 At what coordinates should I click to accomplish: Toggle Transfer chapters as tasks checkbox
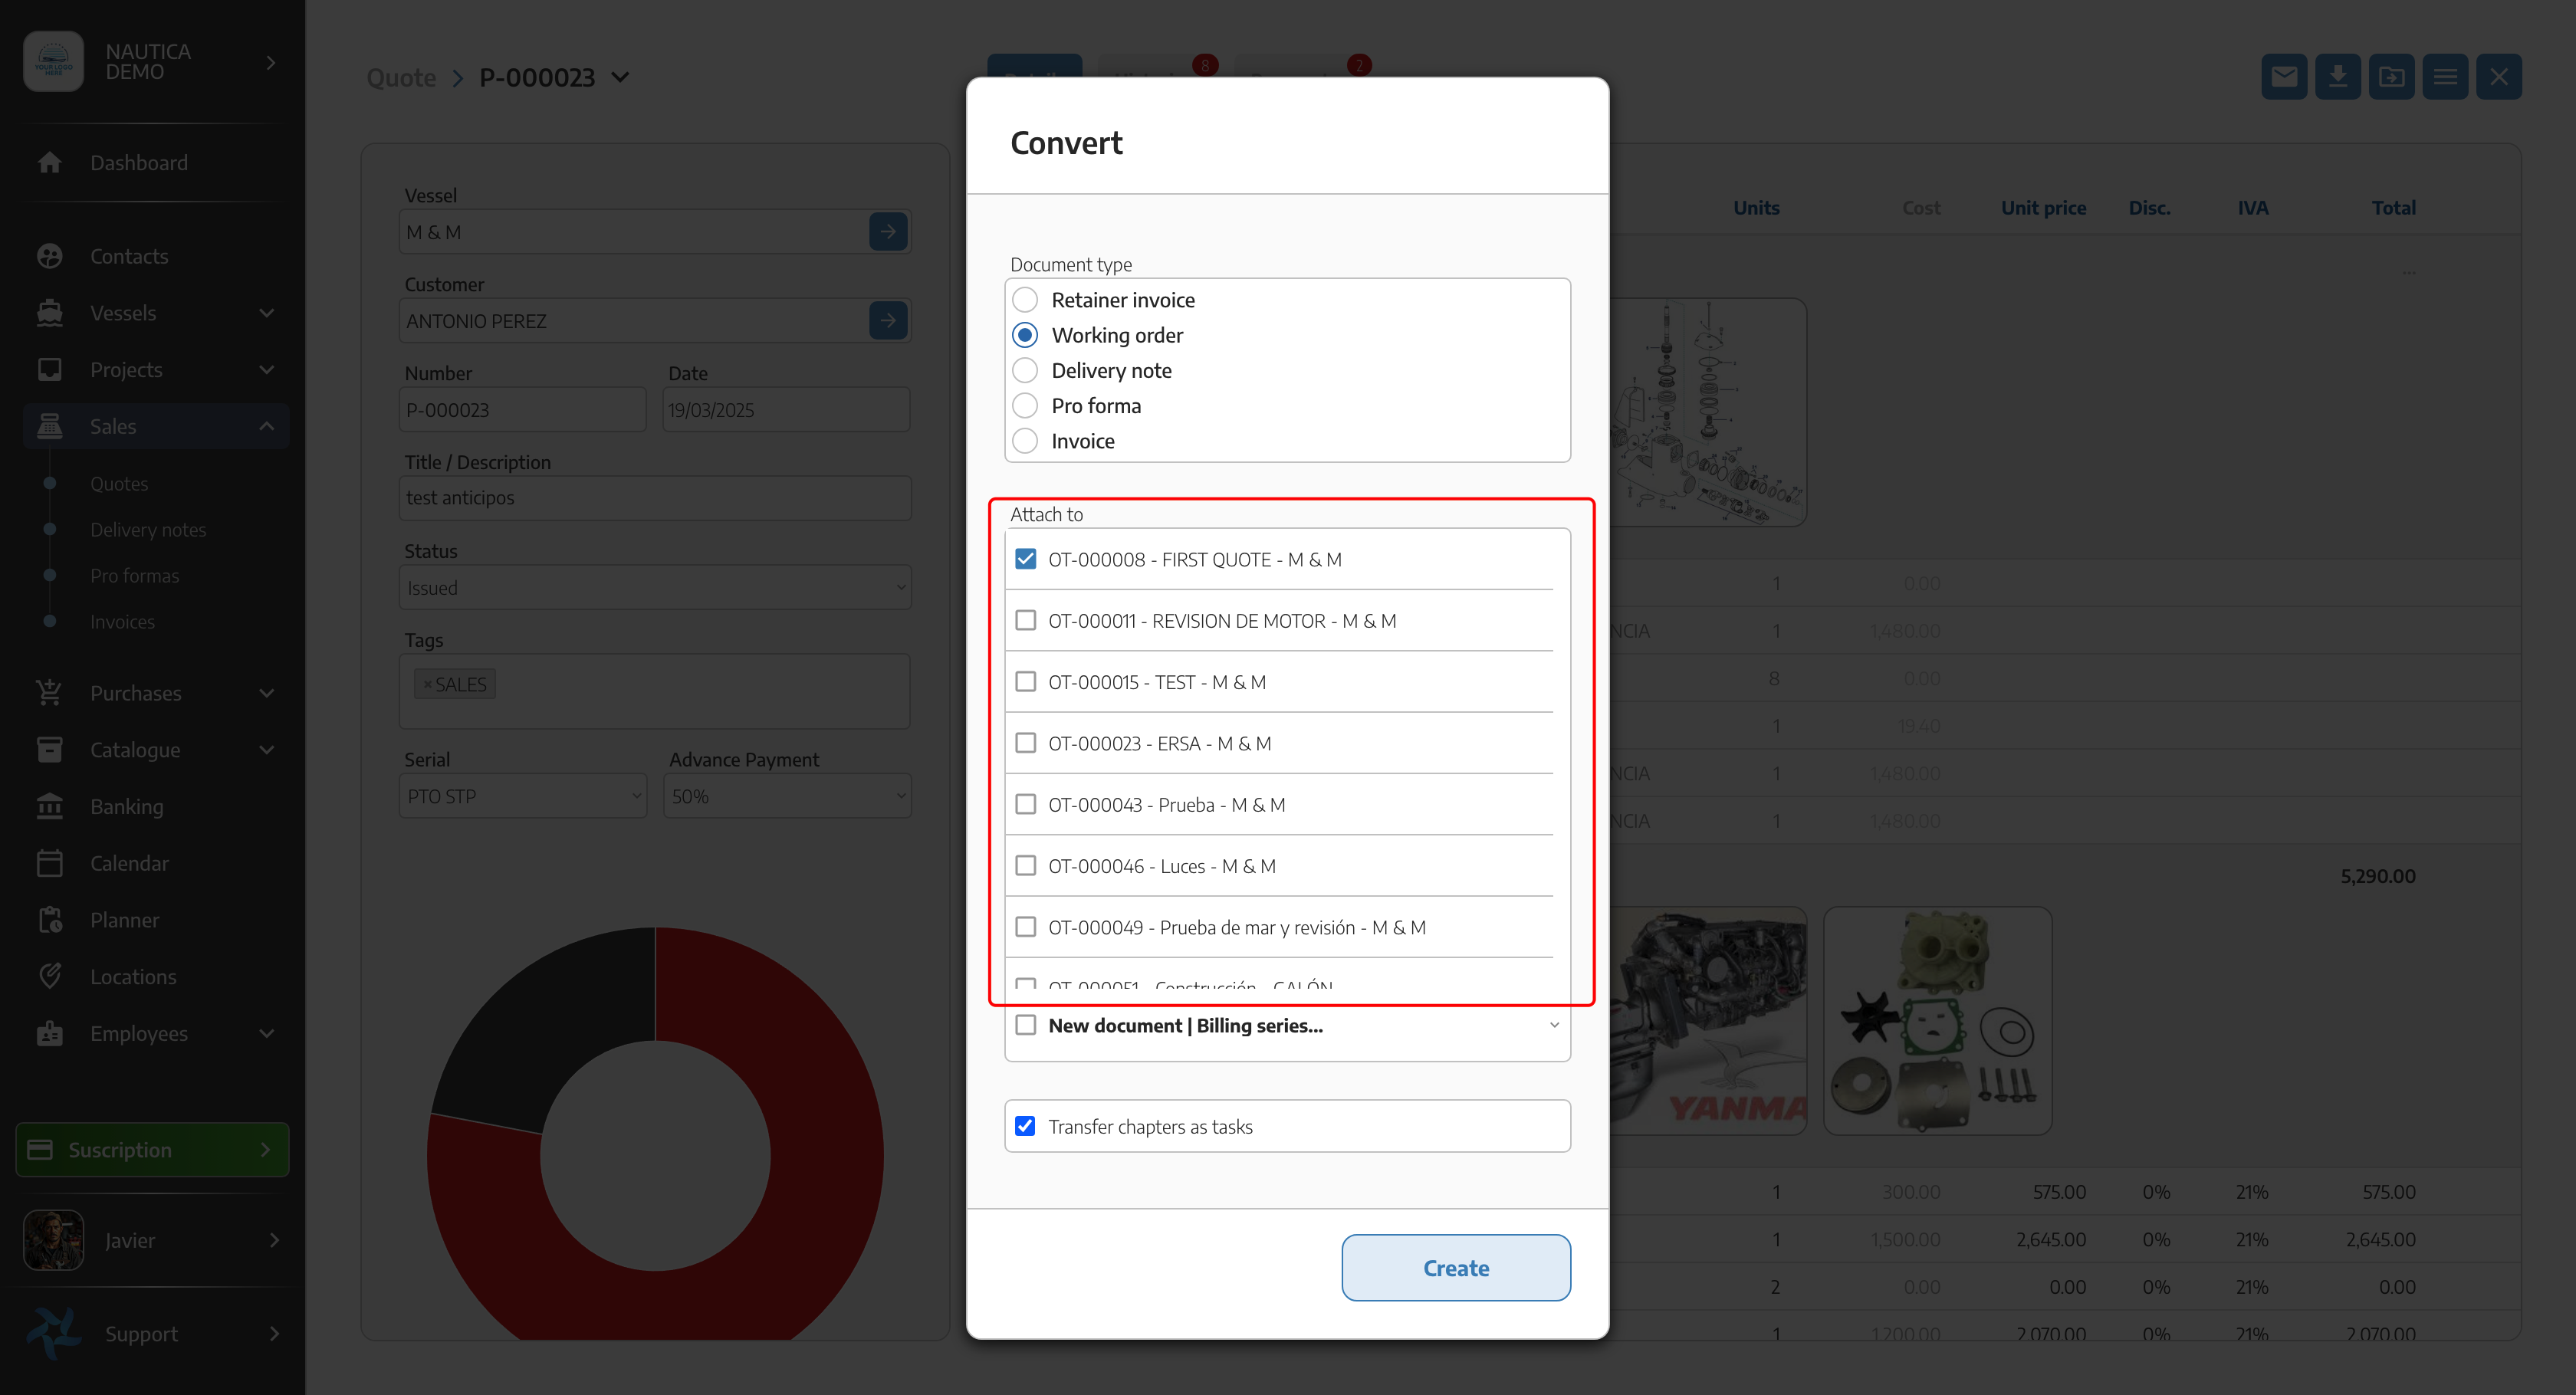(1025, 1126)
